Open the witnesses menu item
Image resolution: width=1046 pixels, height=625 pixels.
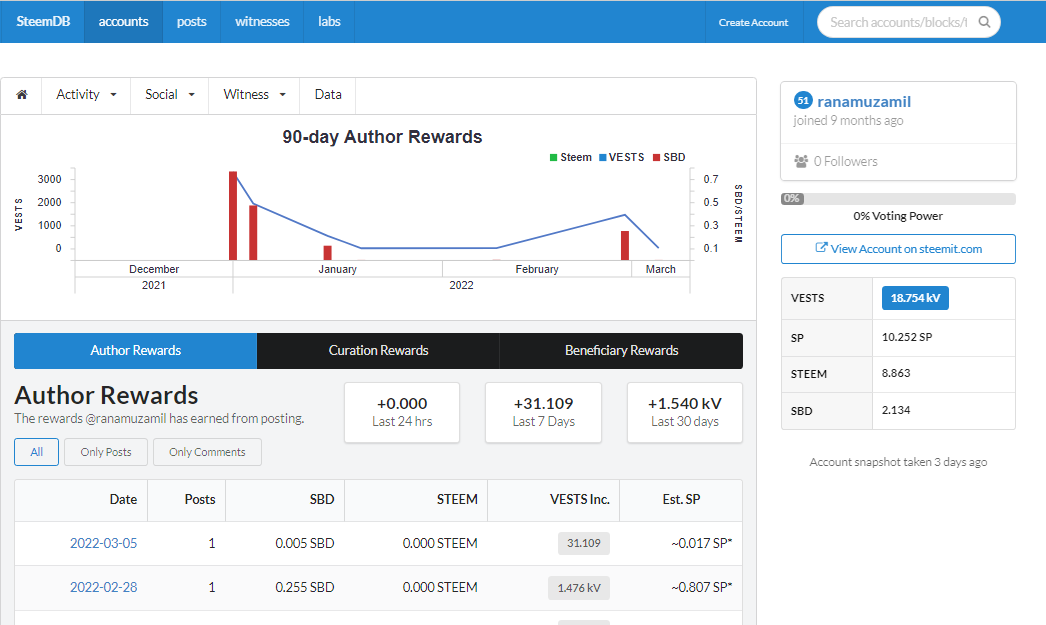[262, 21]
